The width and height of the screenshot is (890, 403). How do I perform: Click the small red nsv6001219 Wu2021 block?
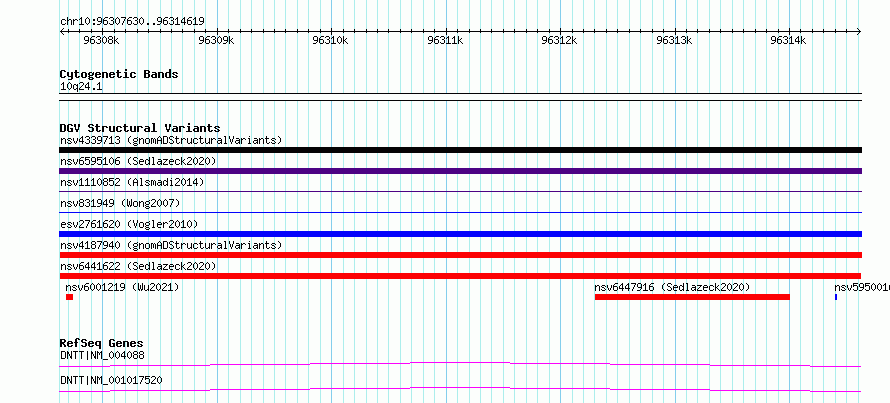69,297
